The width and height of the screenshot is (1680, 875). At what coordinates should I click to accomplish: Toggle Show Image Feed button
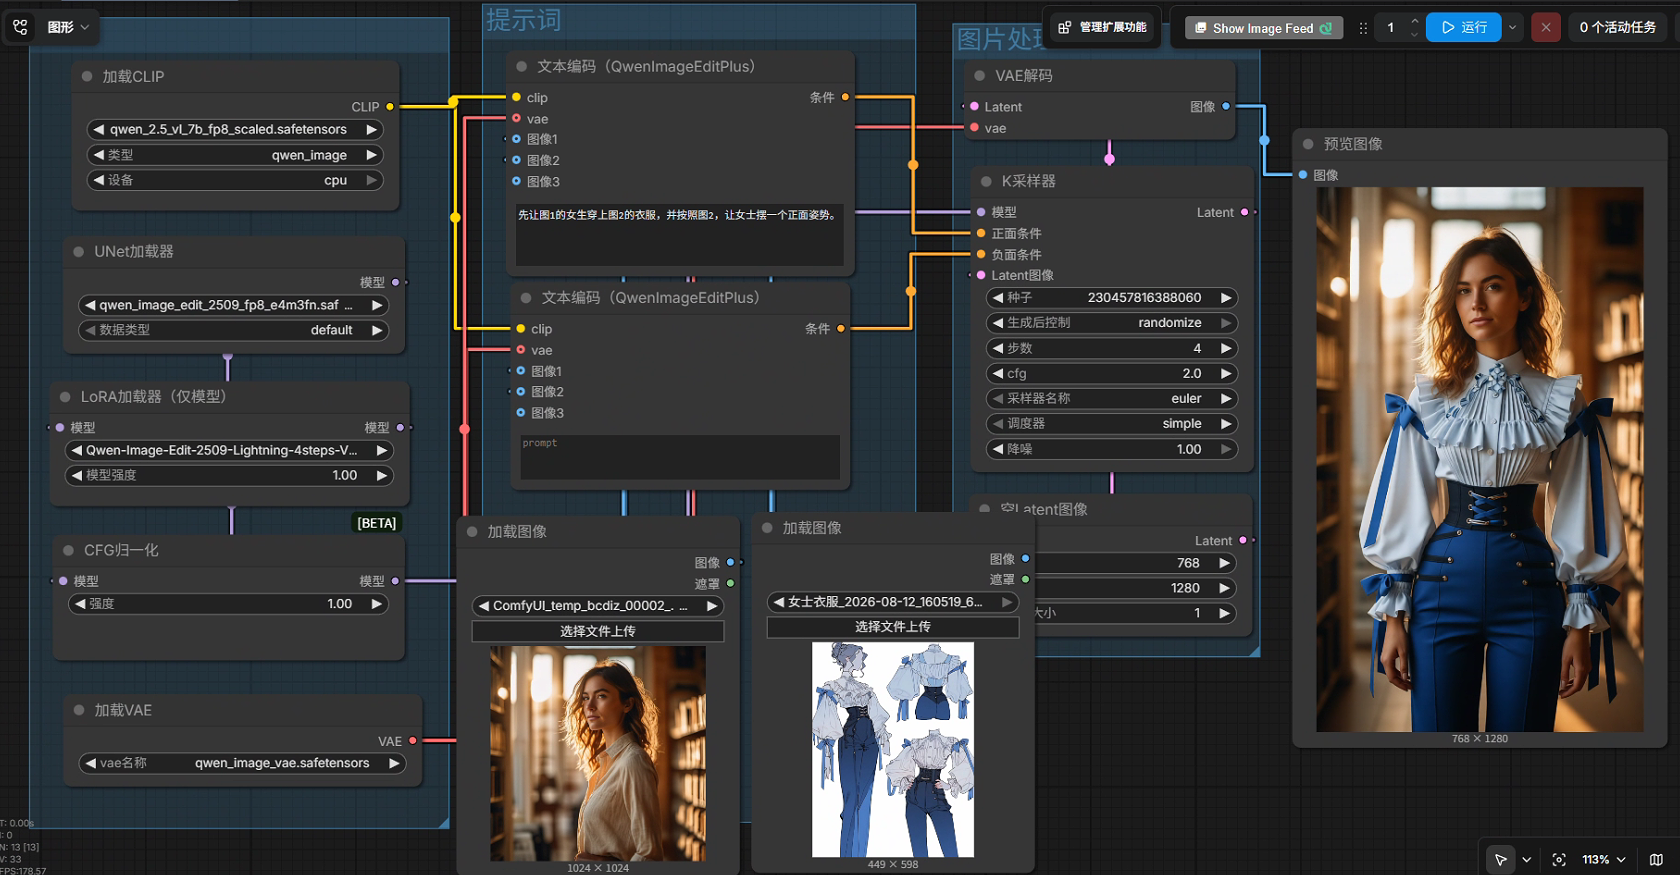1264,28
